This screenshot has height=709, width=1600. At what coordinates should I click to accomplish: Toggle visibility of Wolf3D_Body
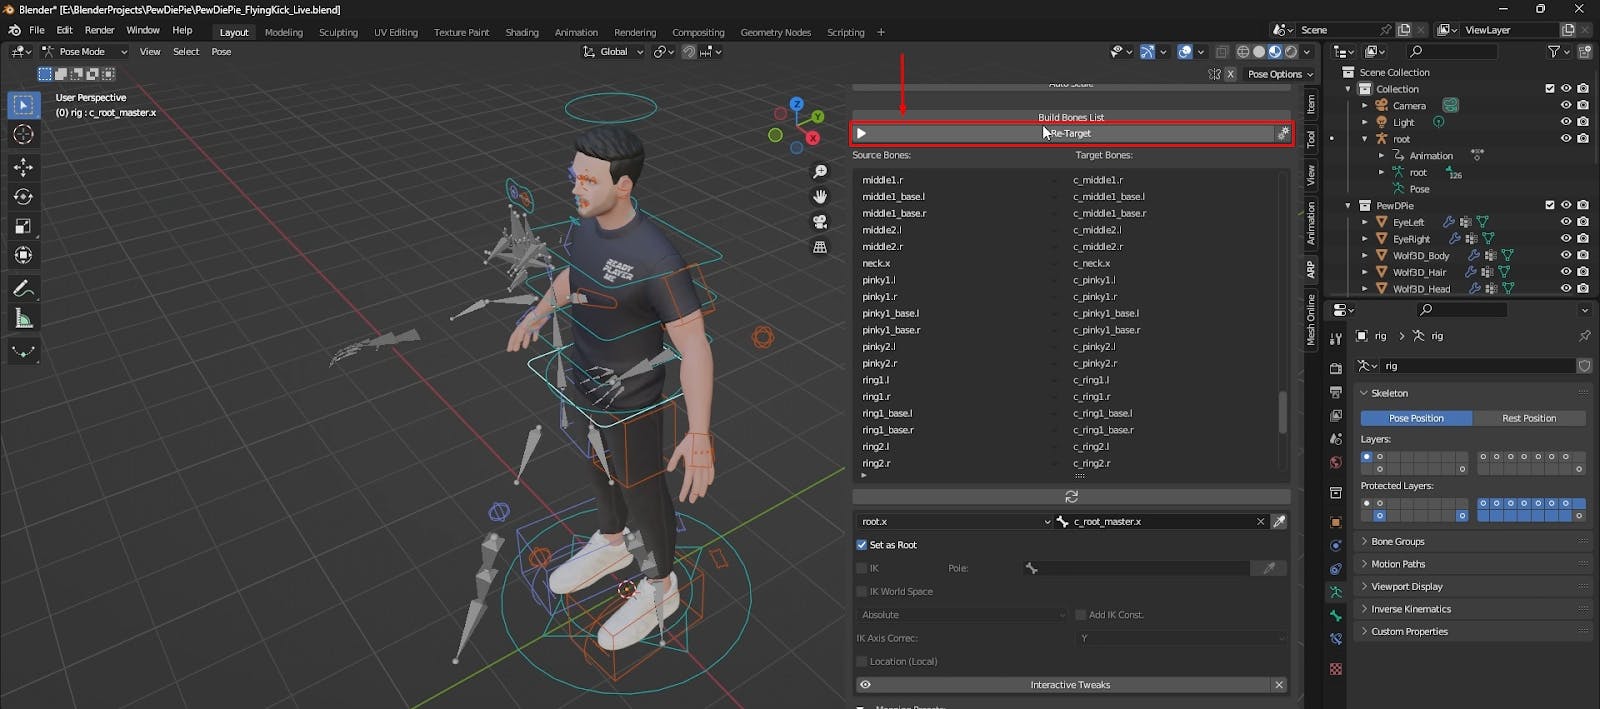[1566, 255]
